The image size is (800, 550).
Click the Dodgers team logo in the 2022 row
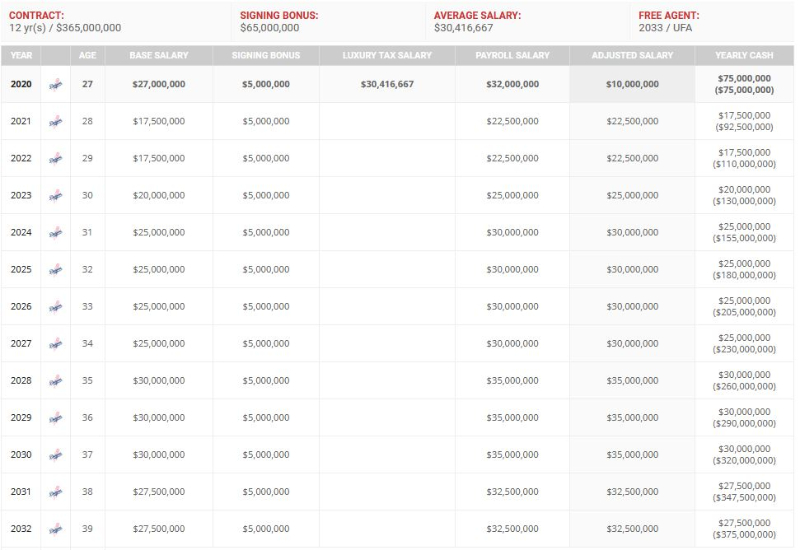(x=56, y=159)
